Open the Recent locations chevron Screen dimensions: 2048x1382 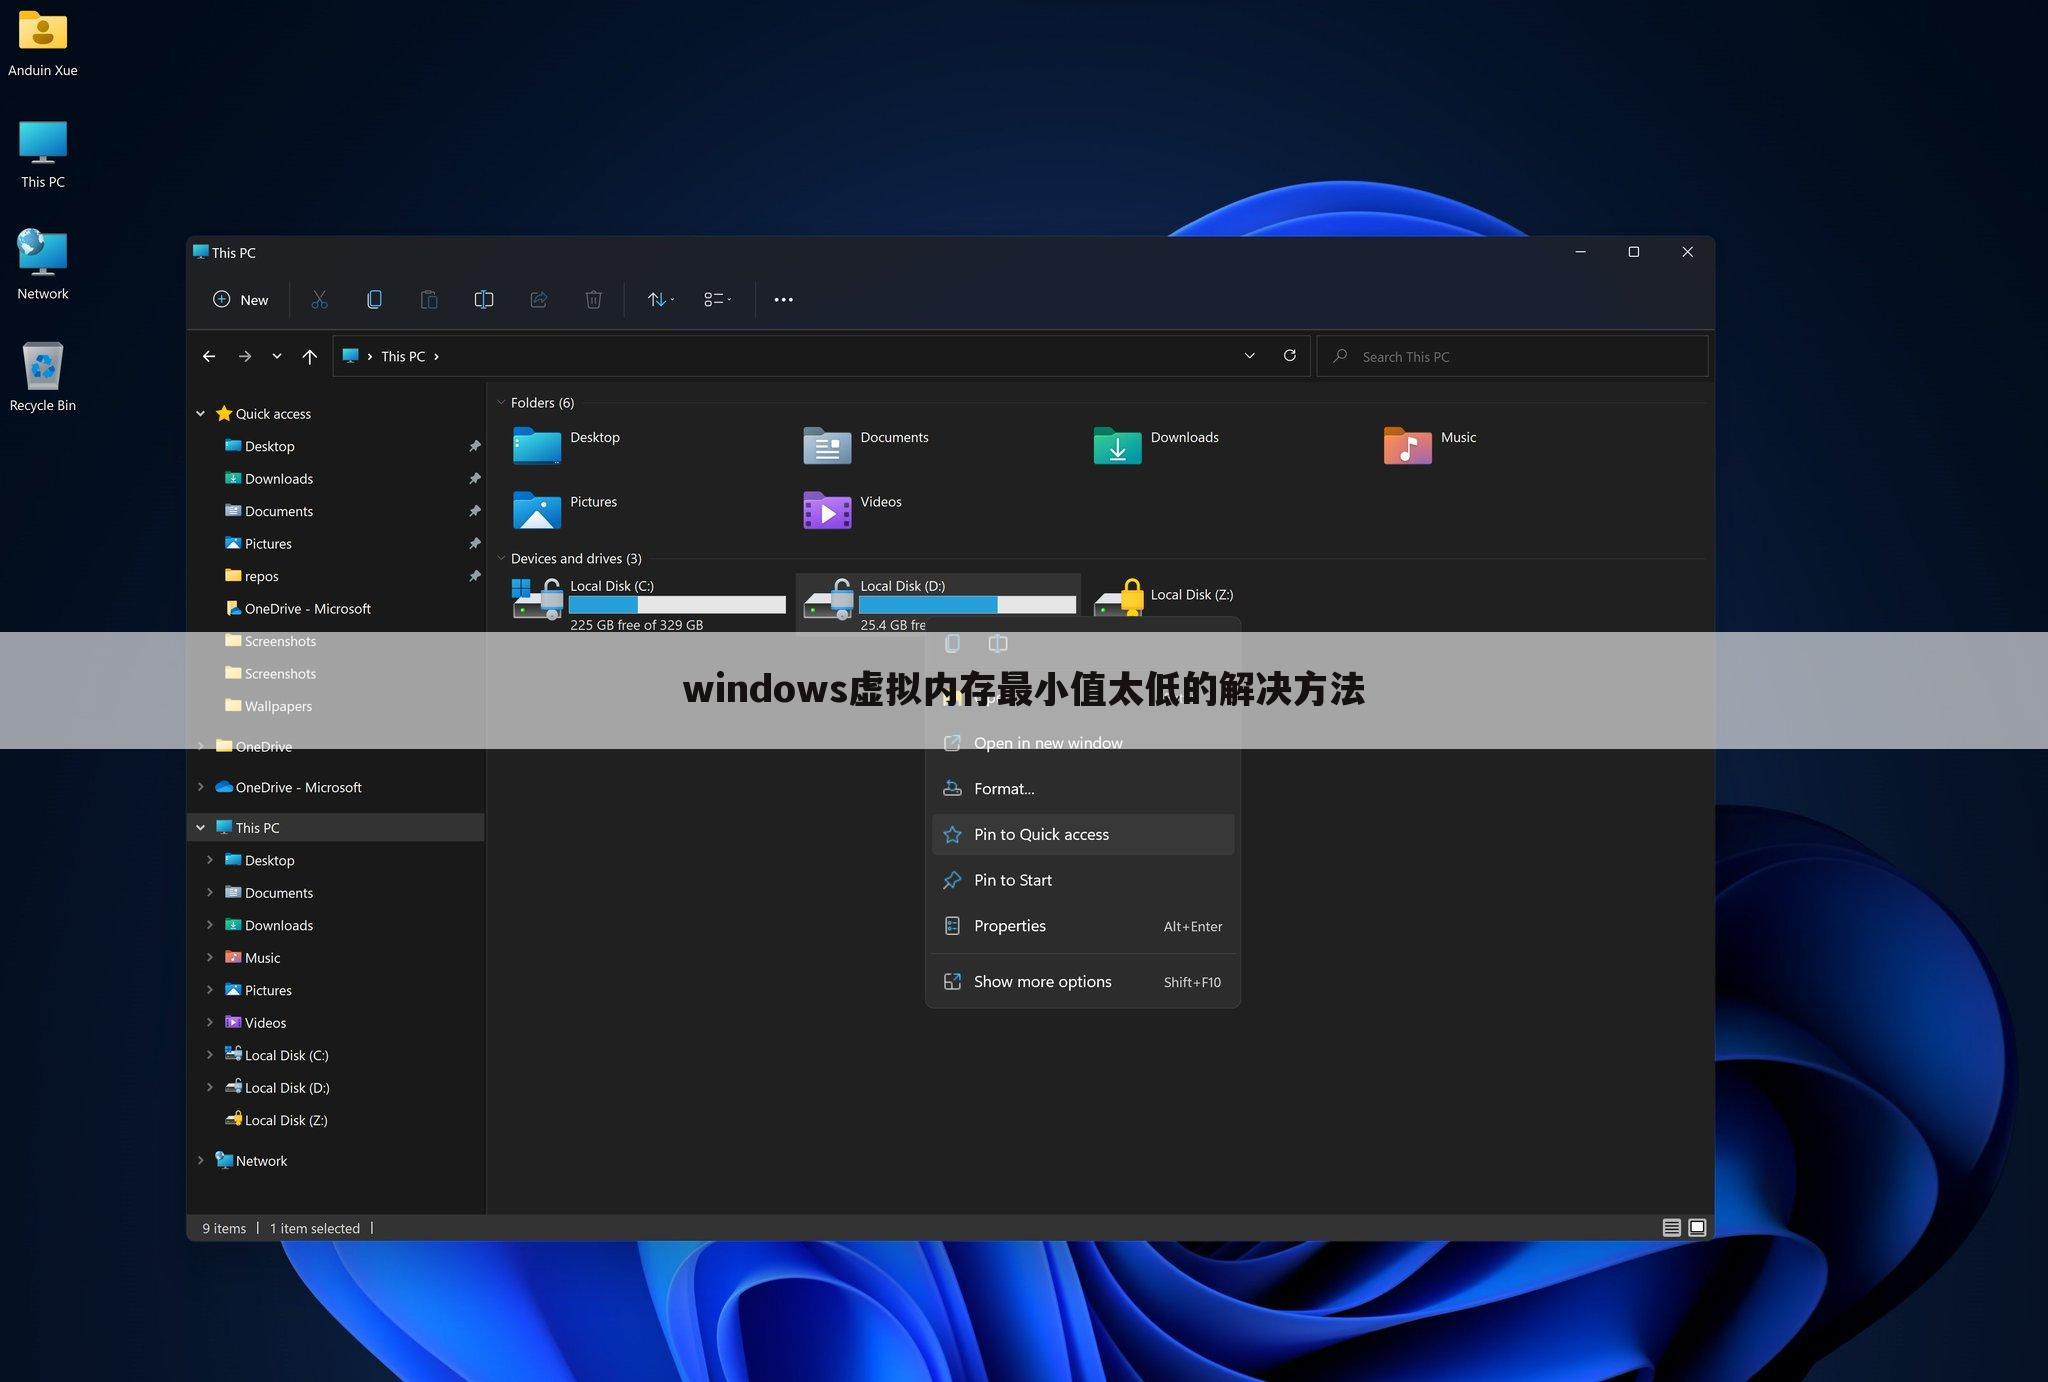coord(277,356)
